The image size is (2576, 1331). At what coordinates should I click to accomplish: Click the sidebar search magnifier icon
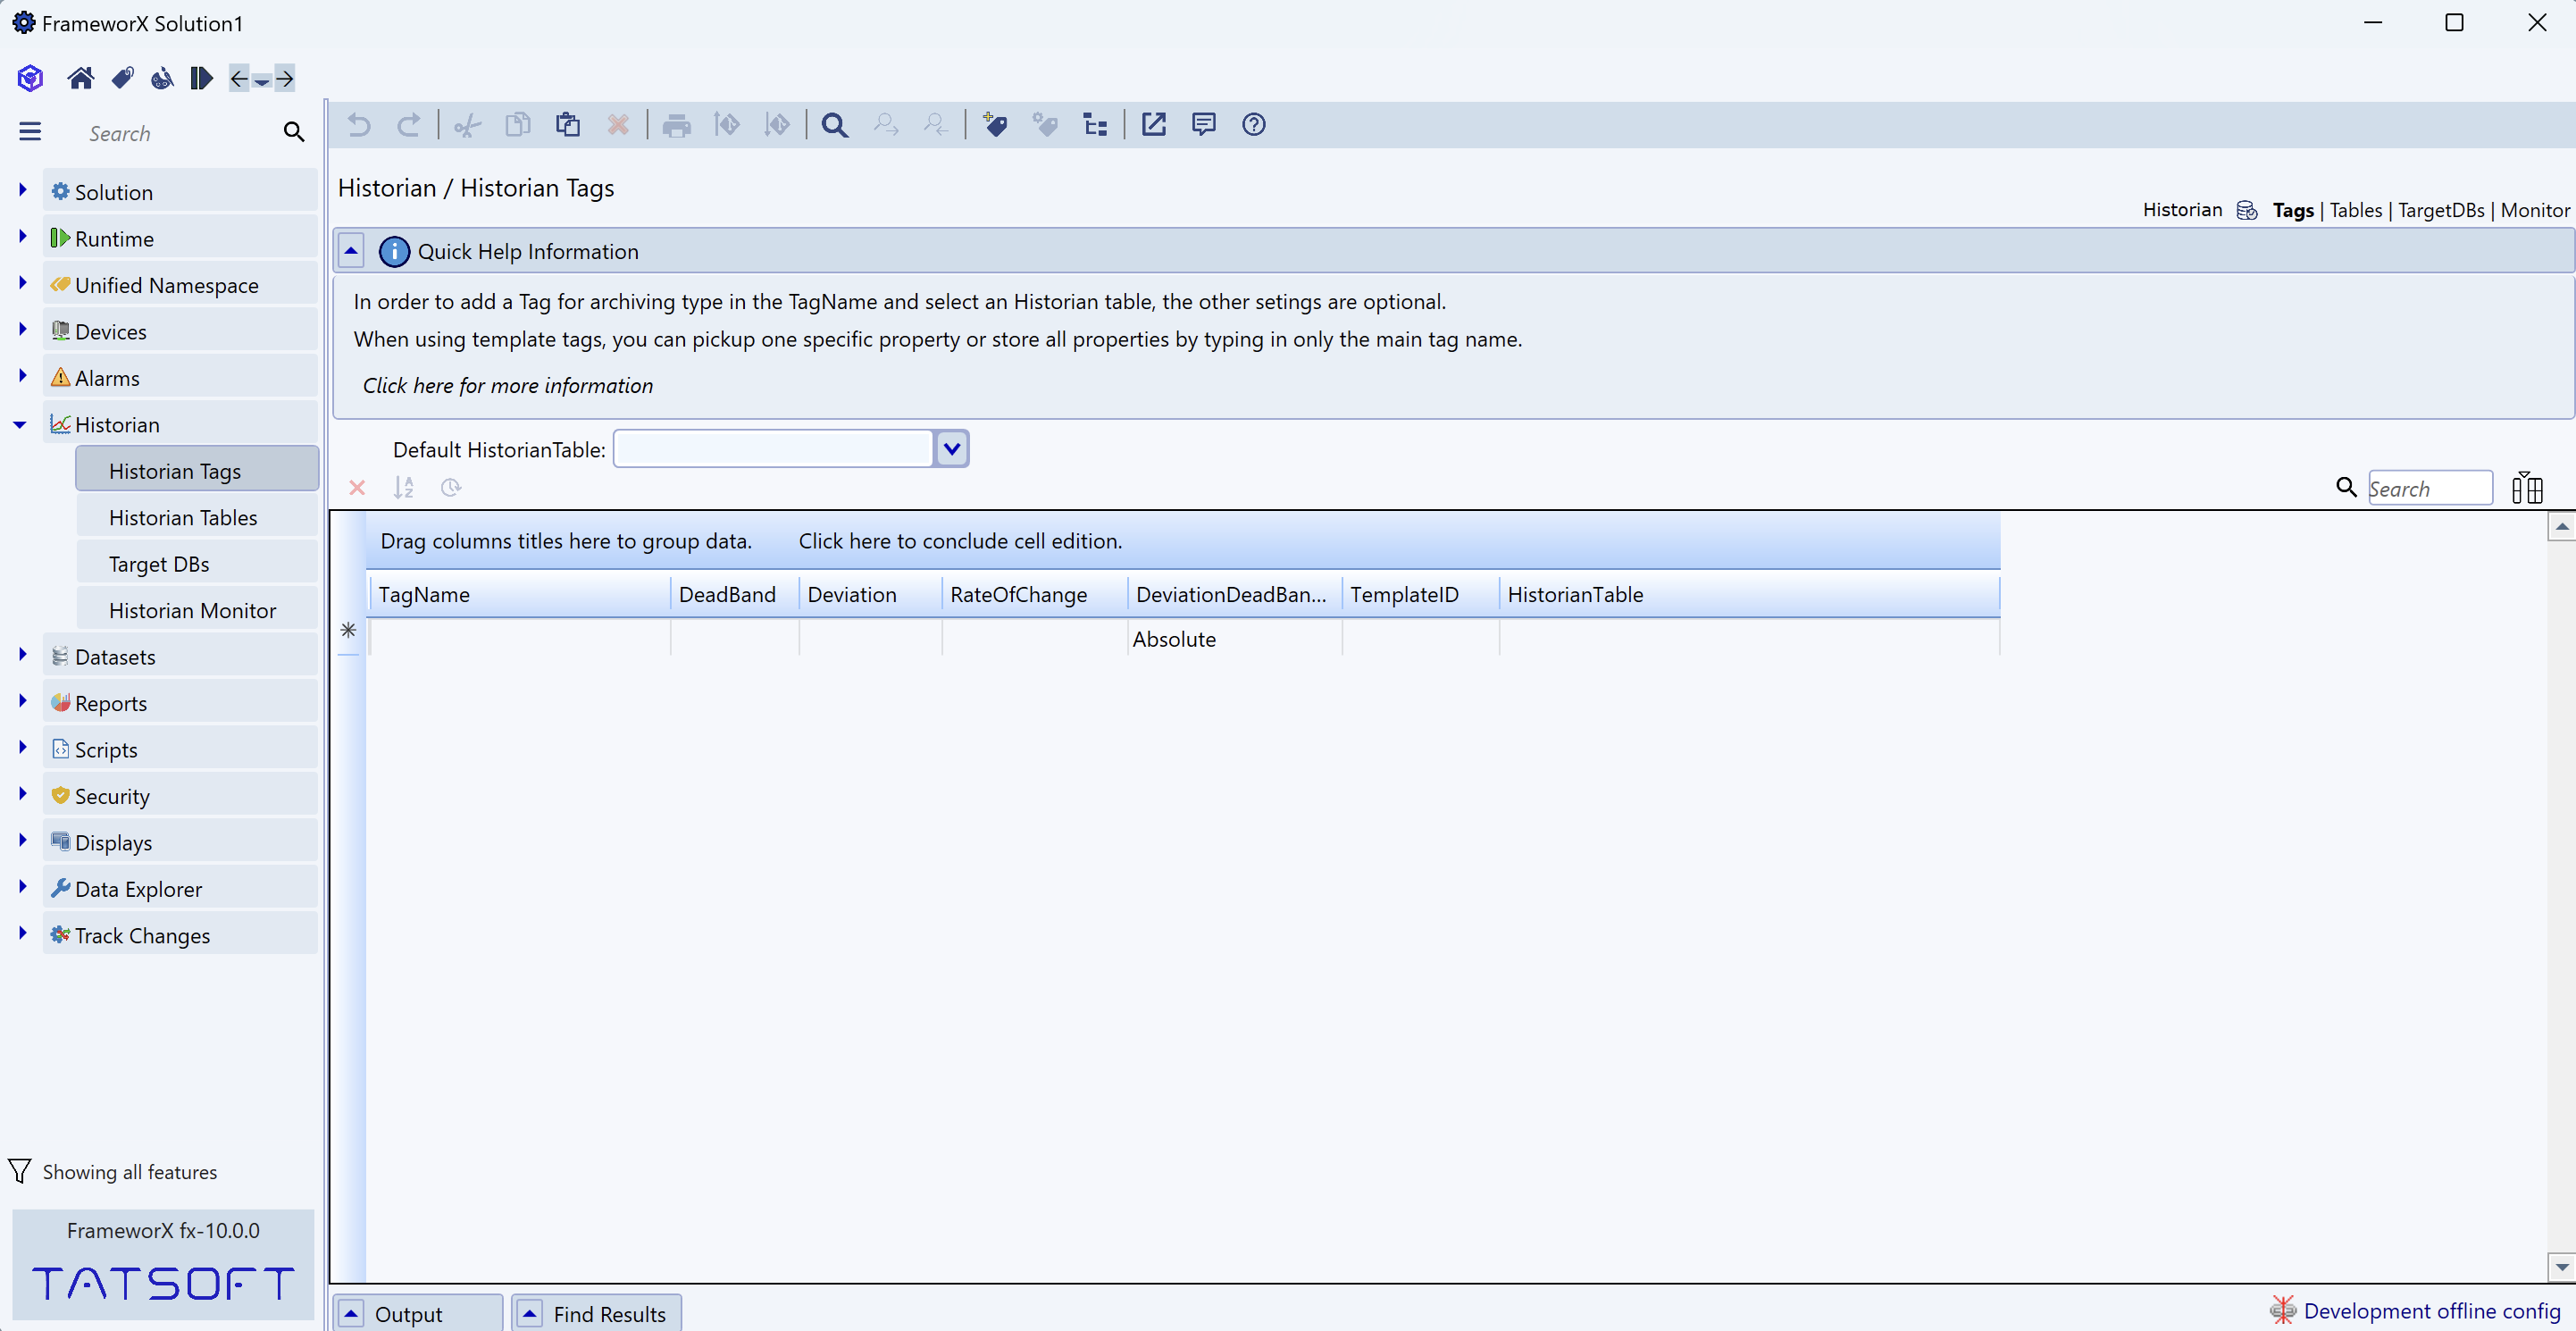click(294, 132)
